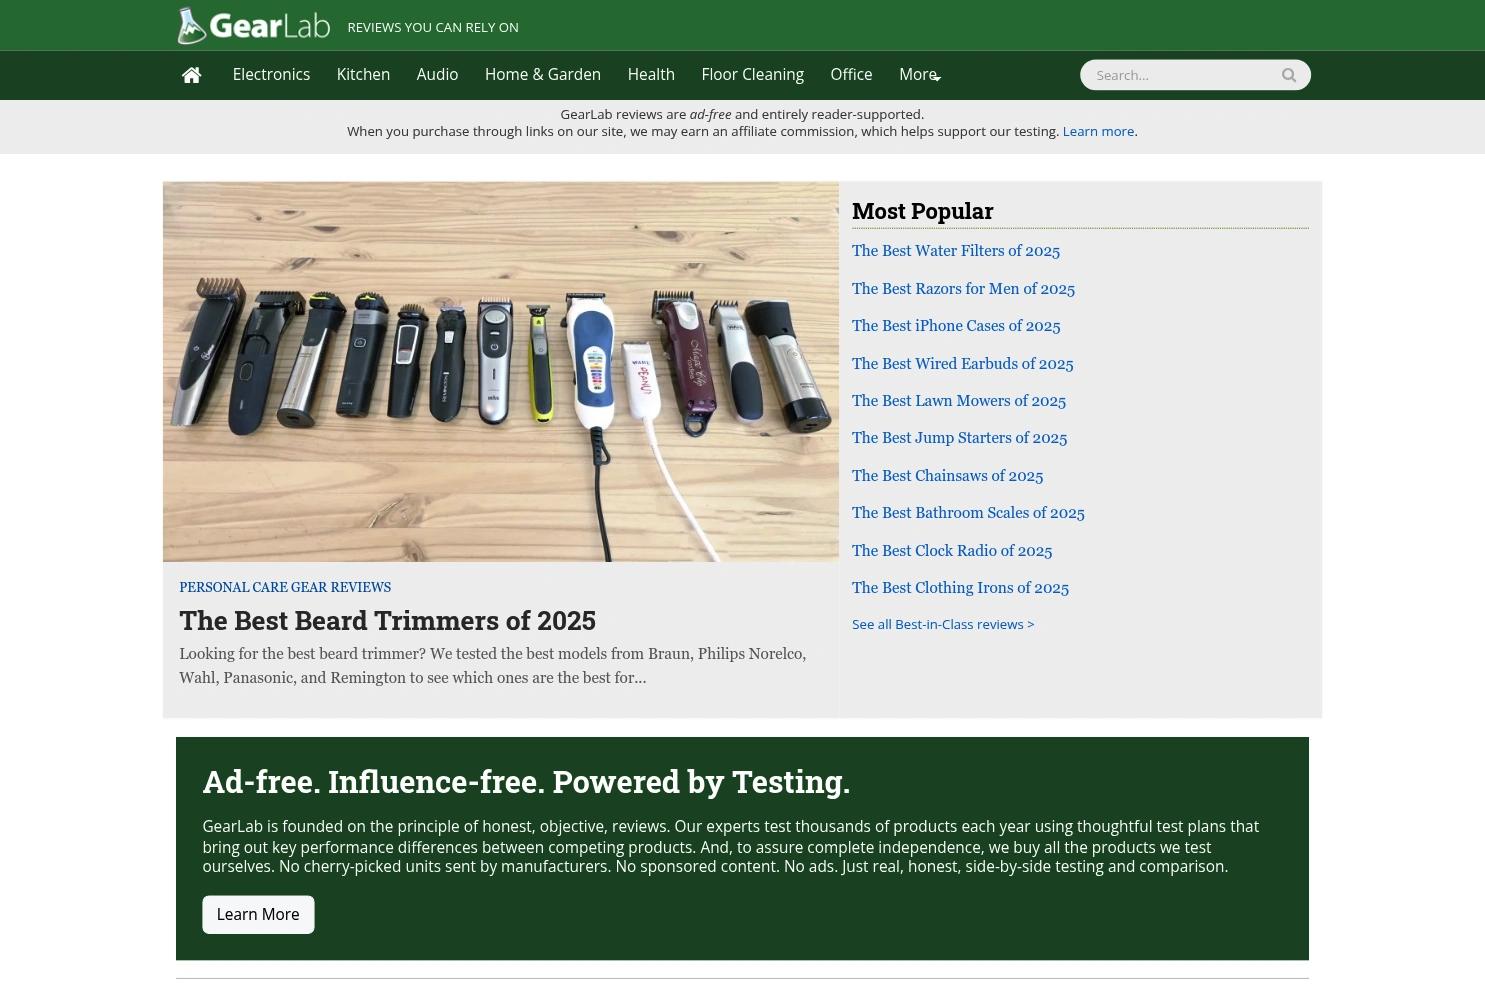Viewport: 1485px width, 990px height.
Task: Click the home icon in the navigation bar
Action: [x=191, y=74]
